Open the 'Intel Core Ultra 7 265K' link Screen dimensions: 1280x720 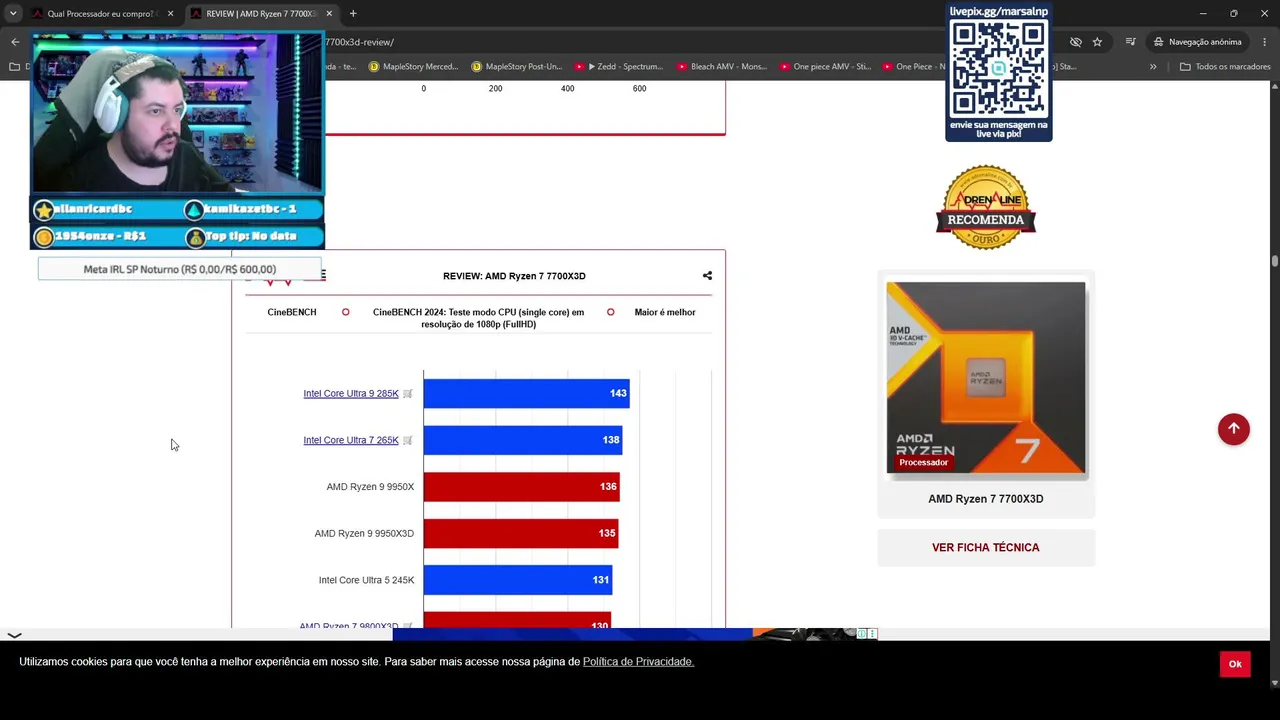click(x=351, y=440)
